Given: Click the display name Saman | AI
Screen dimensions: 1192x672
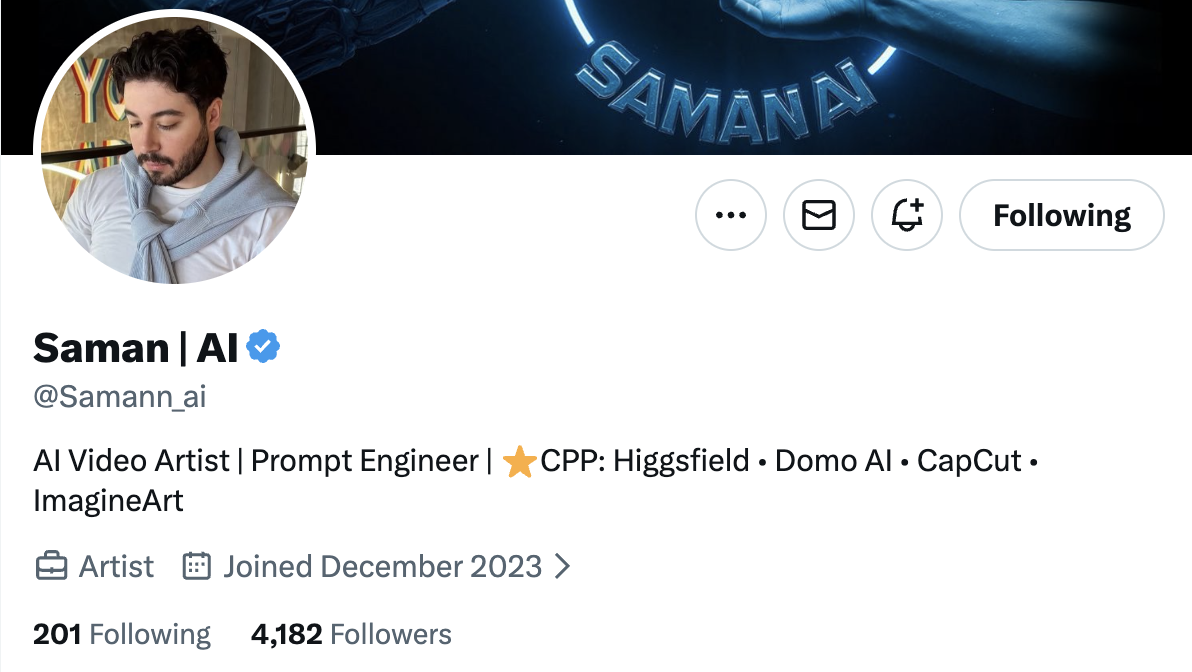Looking at the screenshot, I should 136,348.
